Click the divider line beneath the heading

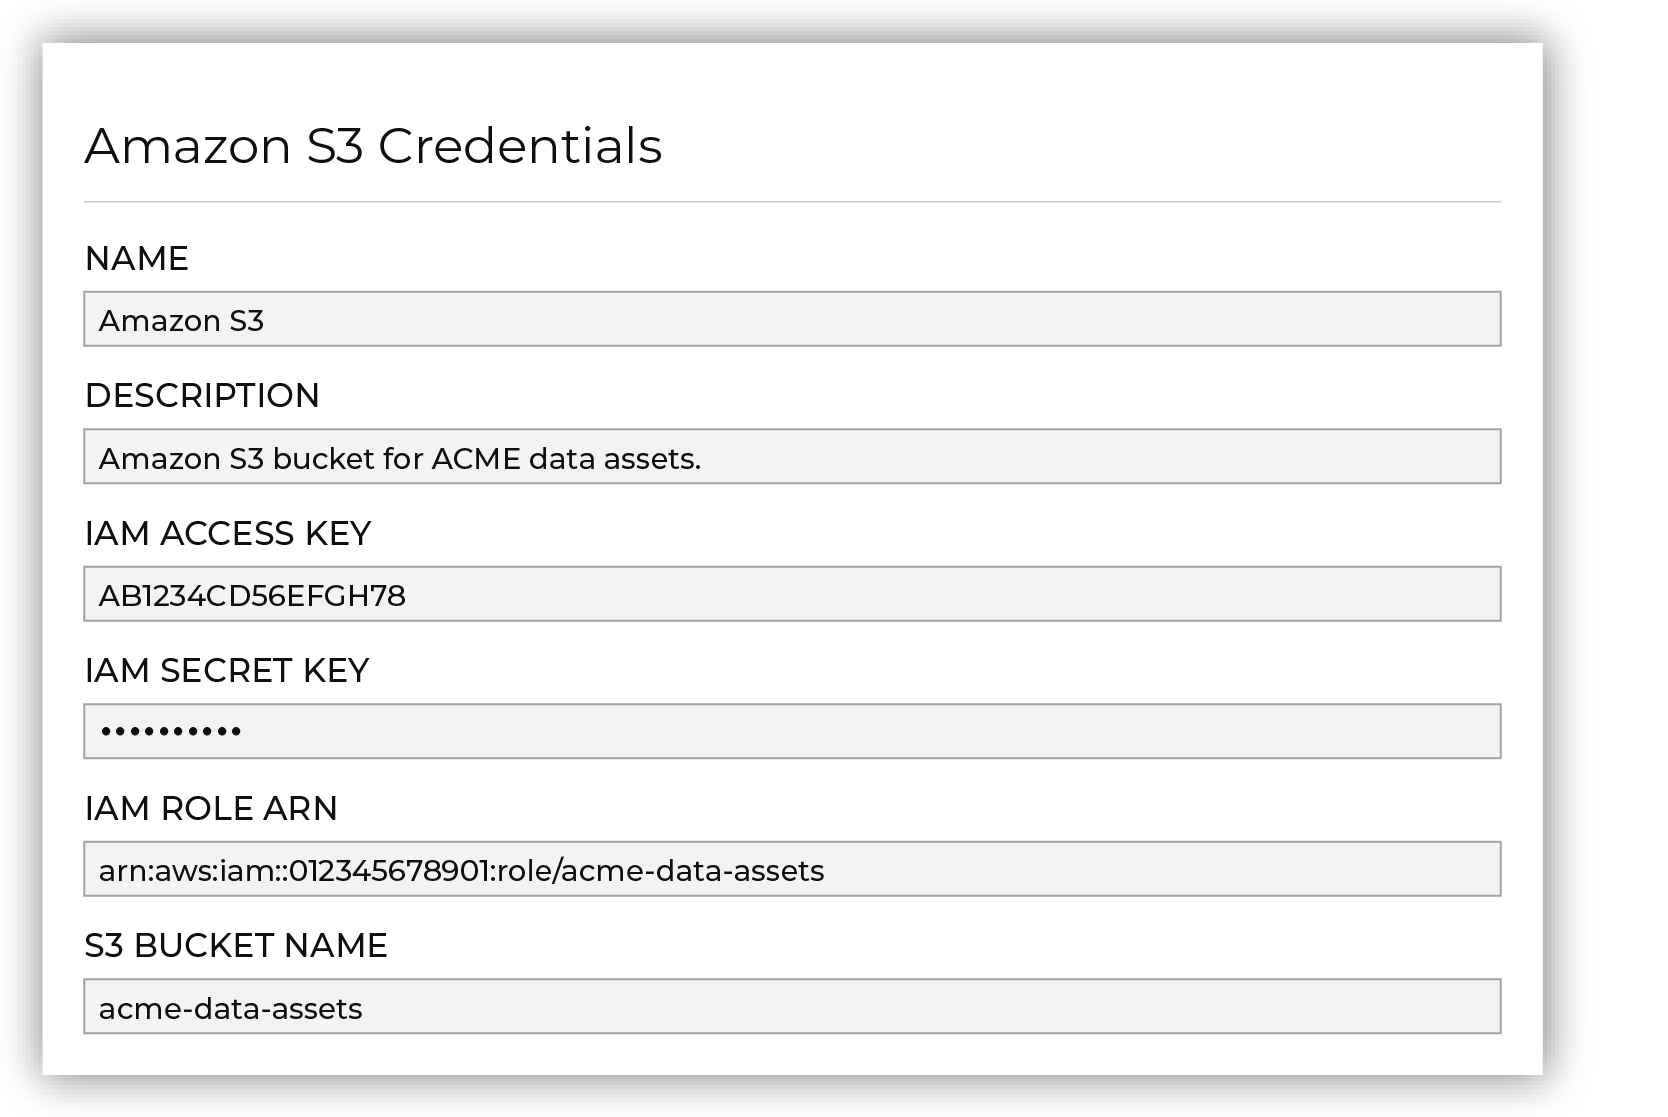[792, 202]
